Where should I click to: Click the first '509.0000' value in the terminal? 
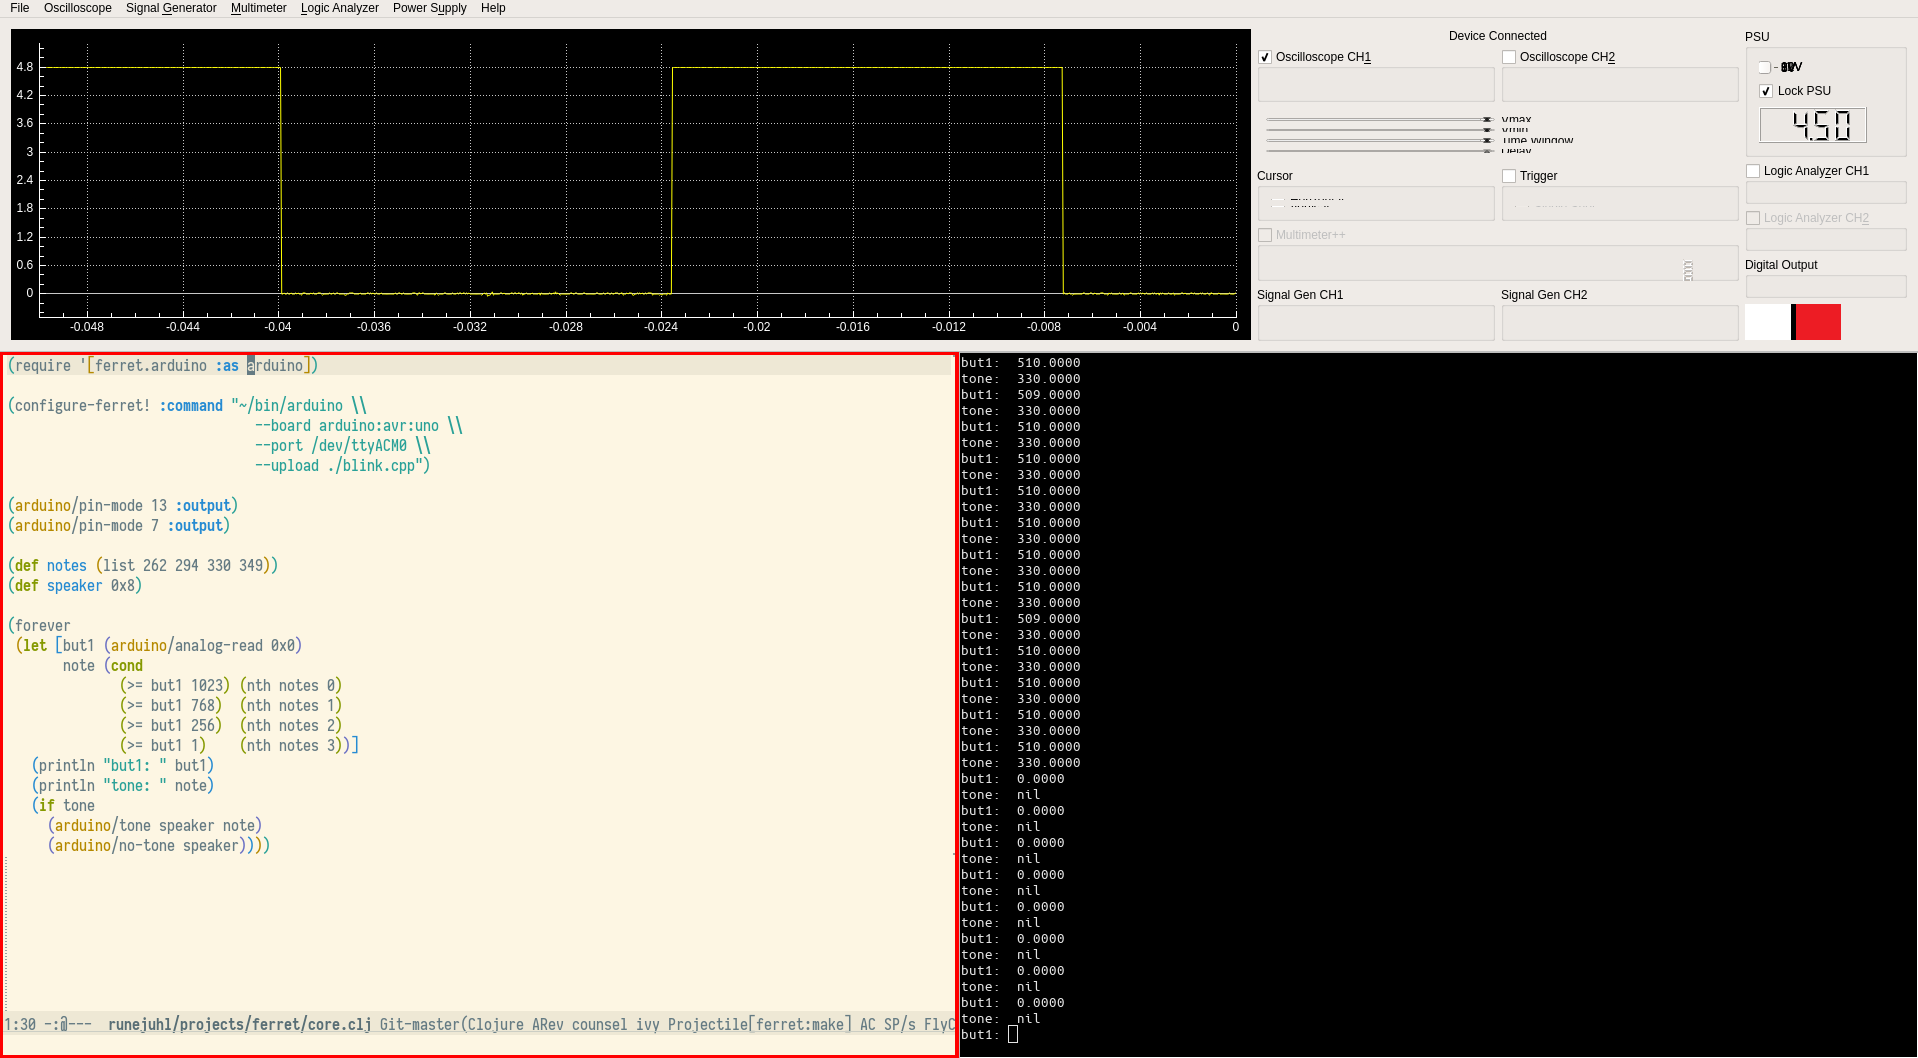[1049, 395]
